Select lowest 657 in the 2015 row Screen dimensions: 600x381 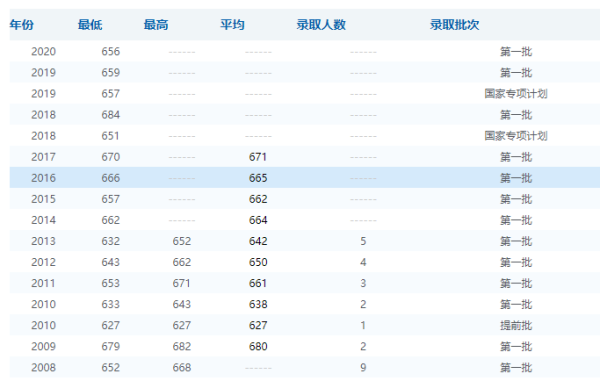point(111,199)
